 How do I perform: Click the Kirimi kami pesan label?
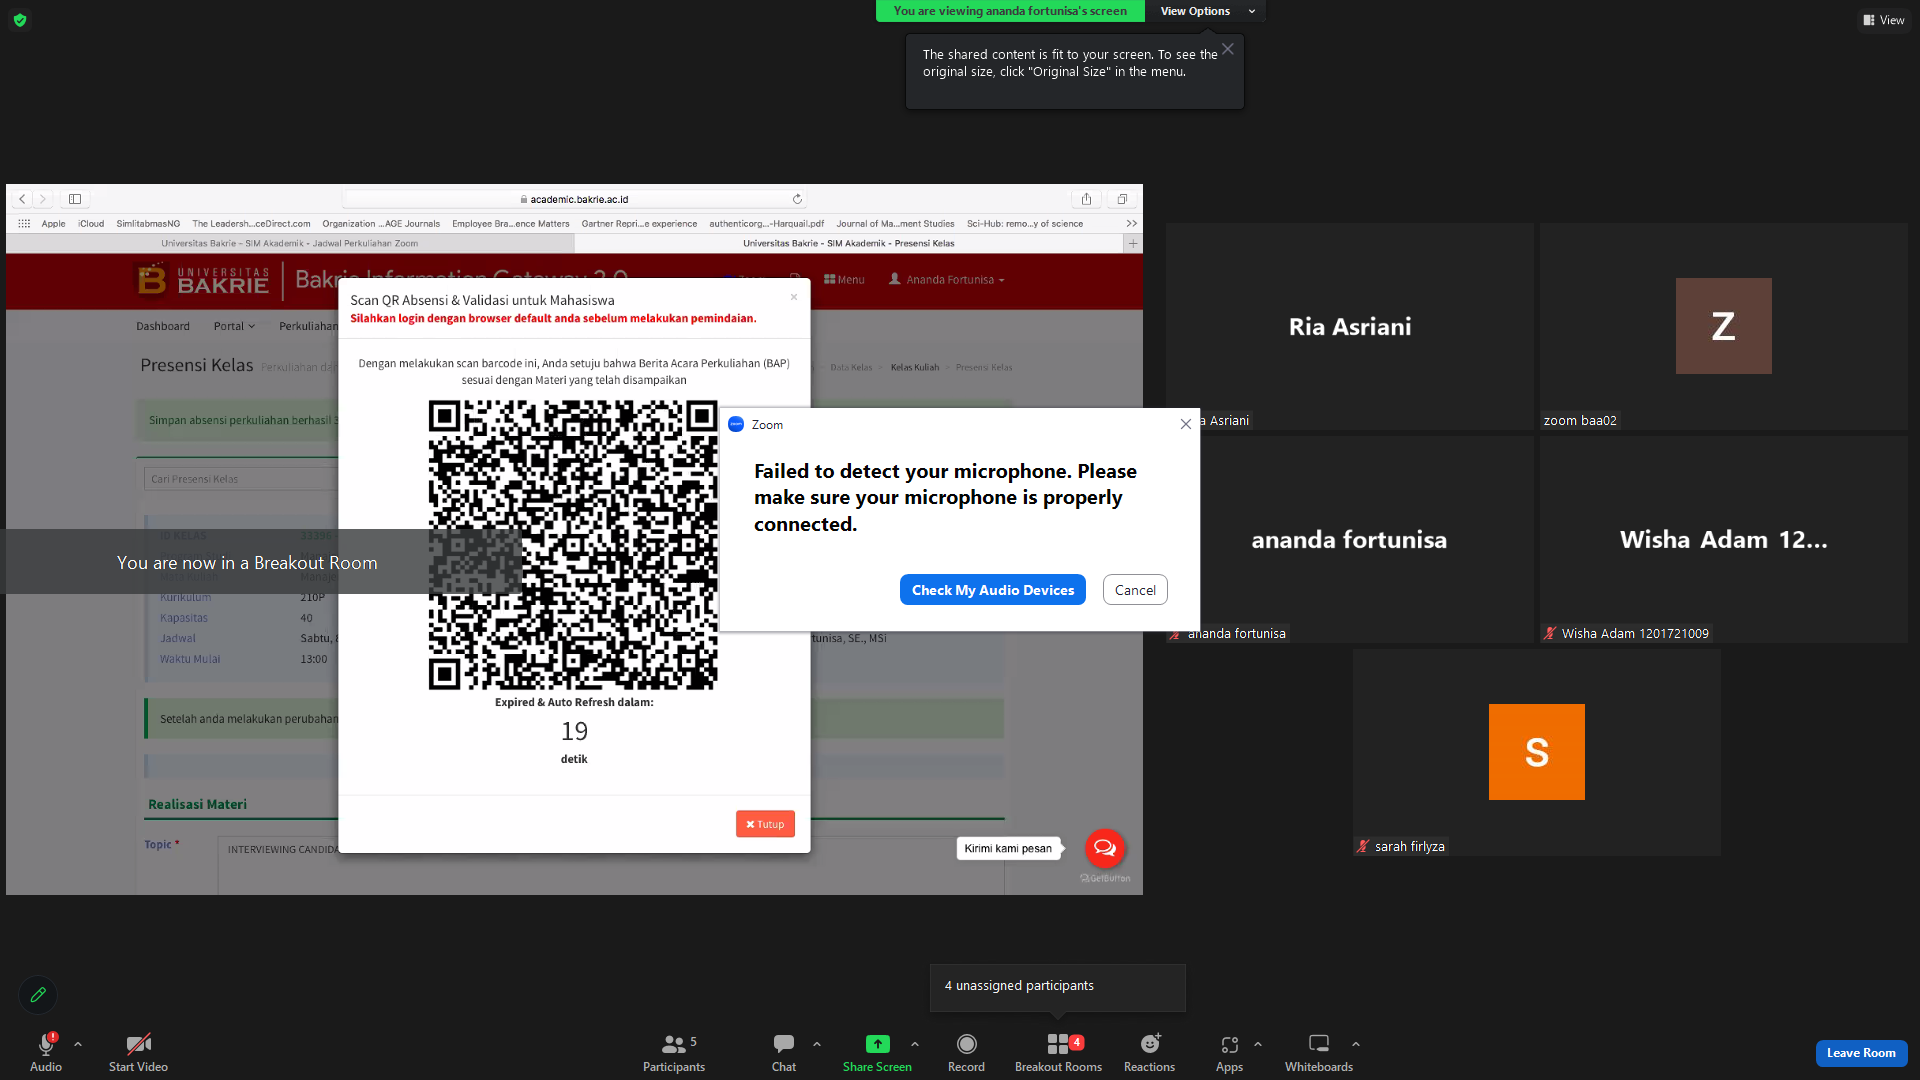click(1008, 848)
